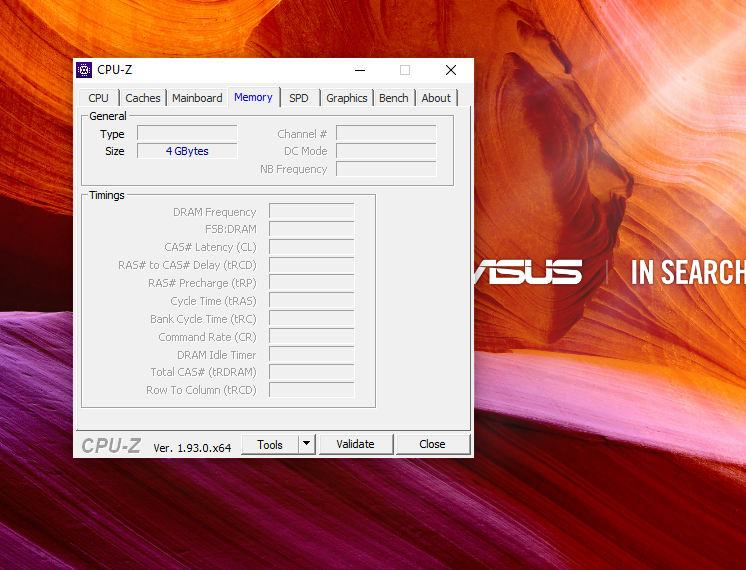
Task: Click the Bank Cycle Time (tRC) value box
Action: (x=312, y=318)
